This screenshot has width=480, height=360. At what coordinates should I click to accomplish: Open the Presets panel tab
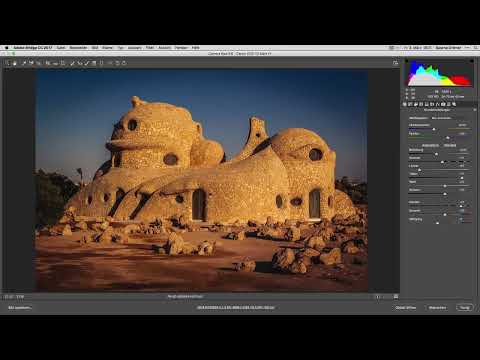pos(449,104)
